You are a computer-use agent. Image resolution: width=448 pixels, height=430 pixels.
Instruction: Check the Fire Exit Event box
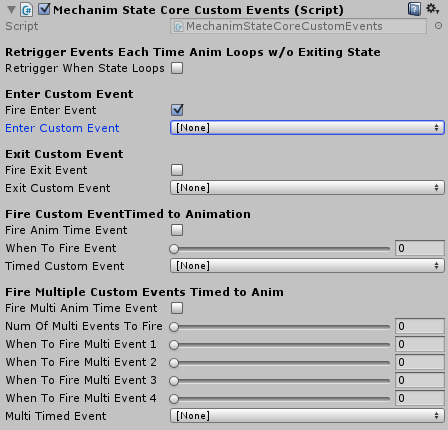click(177, 170)
